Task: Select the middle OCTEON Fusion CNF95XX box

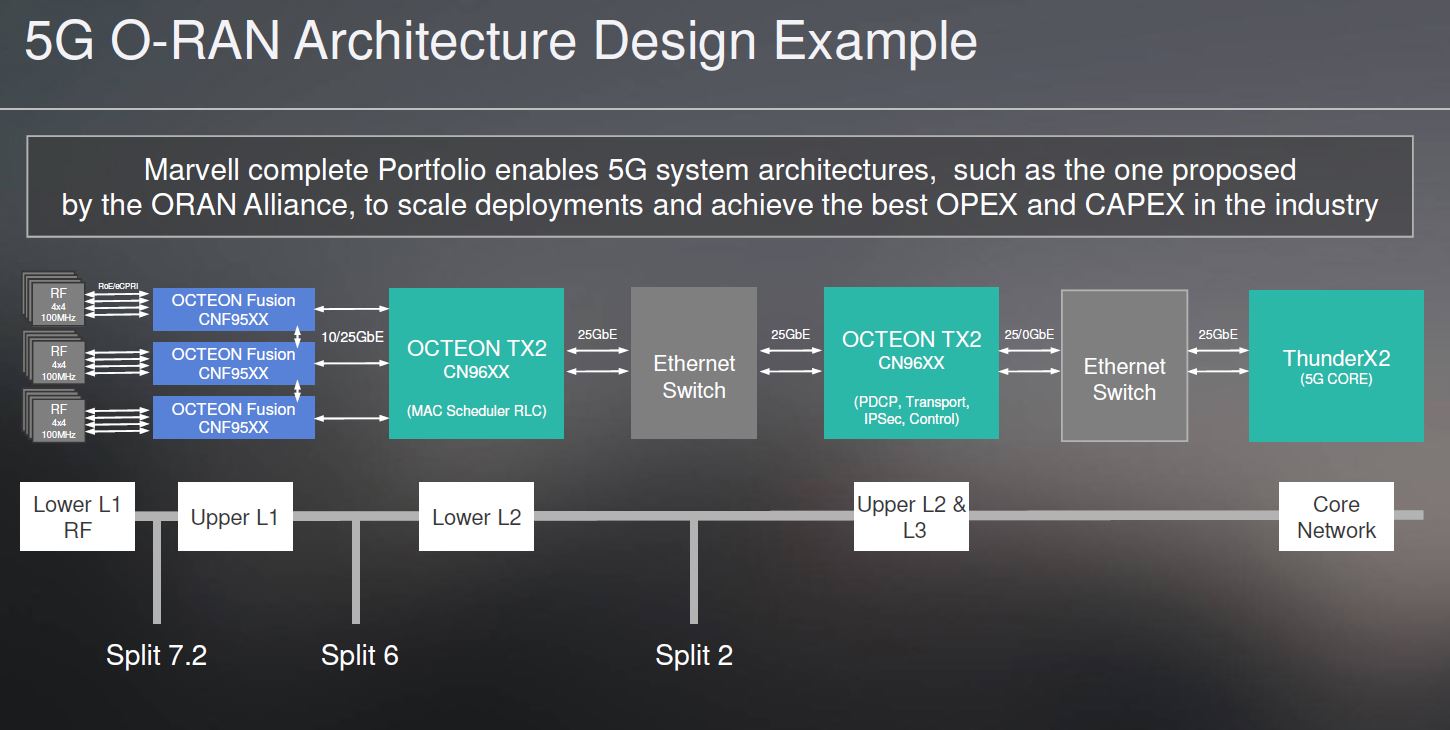Action: coord(233,363)
